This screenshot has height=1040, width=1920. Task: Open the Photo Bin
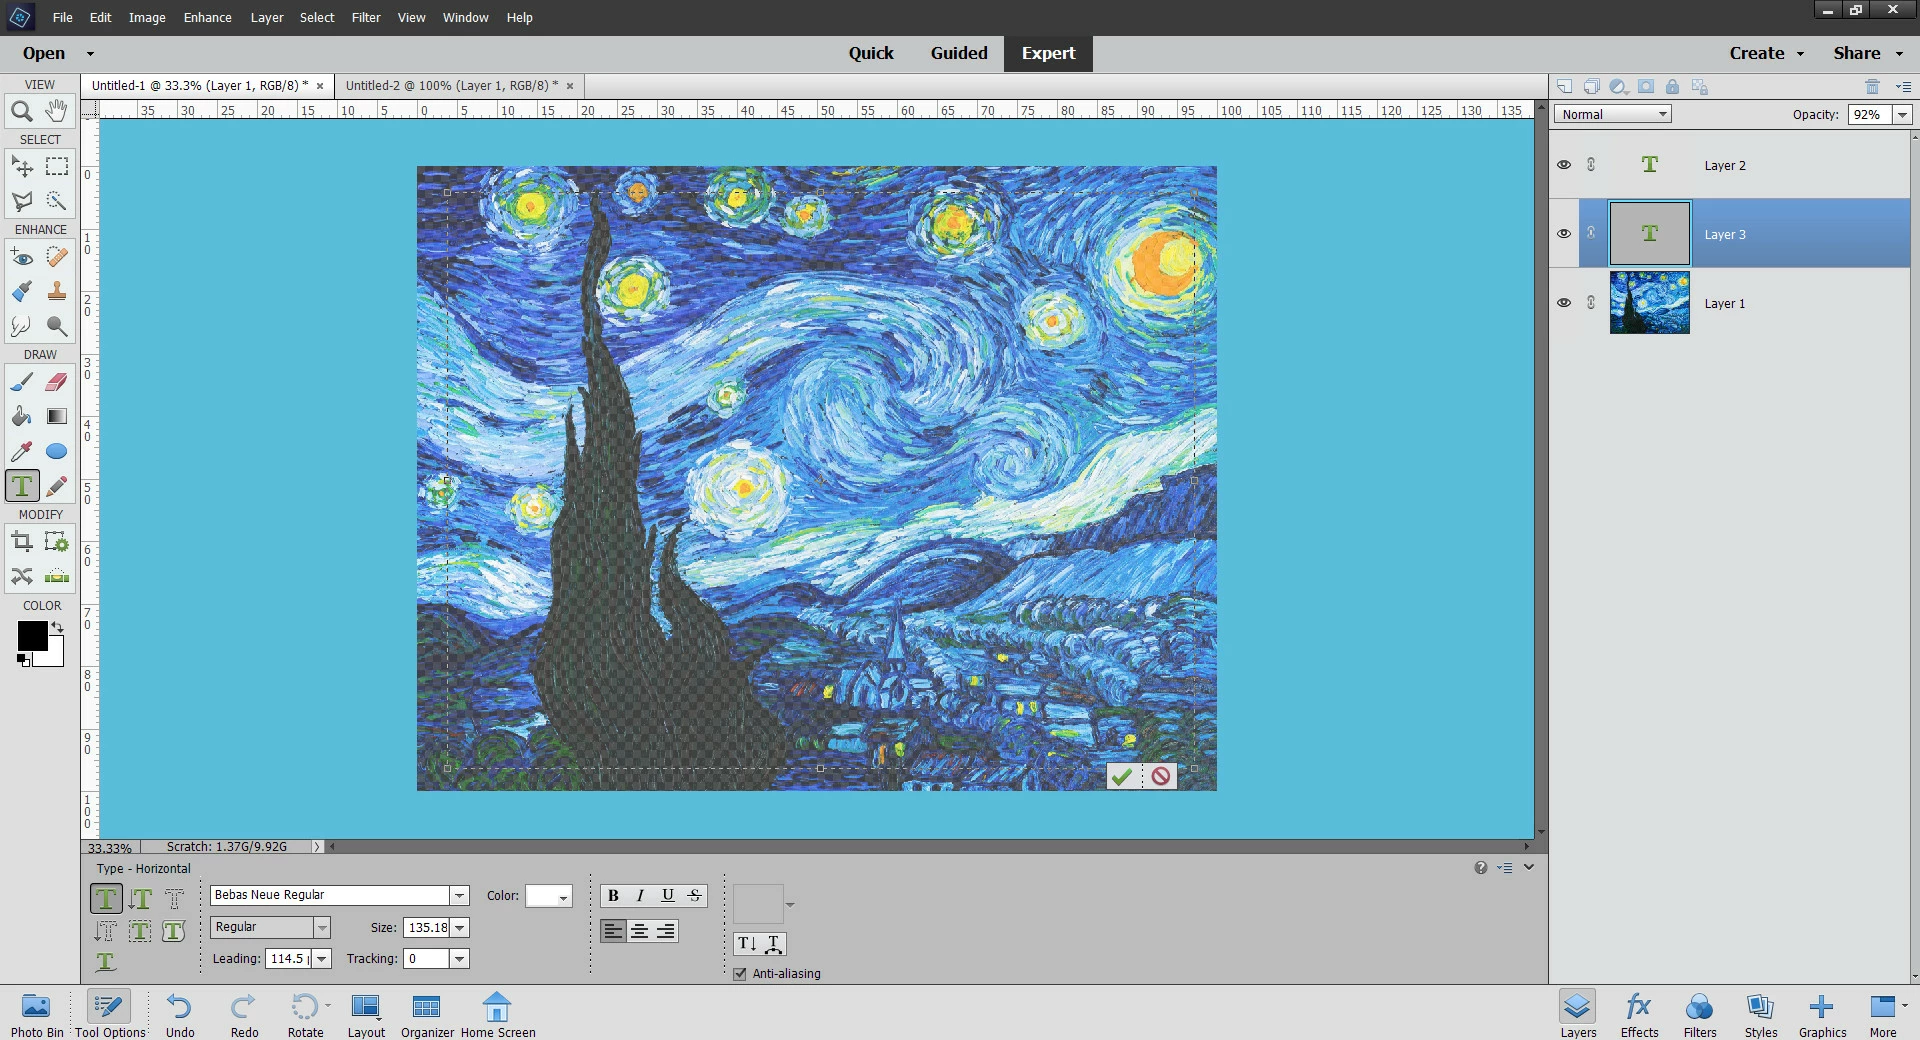[37, 1014]
